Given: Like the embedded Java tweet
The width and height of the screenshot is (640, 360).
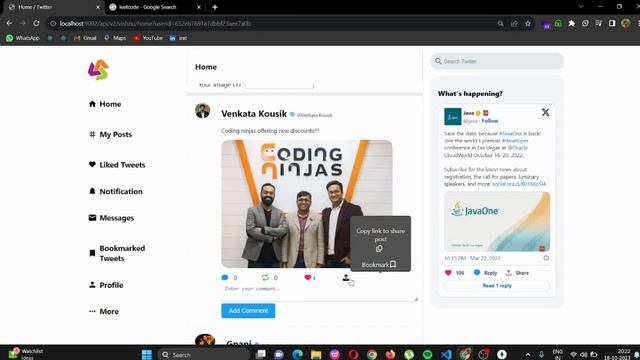Looking at the screenshot, I should coord(448,273).
